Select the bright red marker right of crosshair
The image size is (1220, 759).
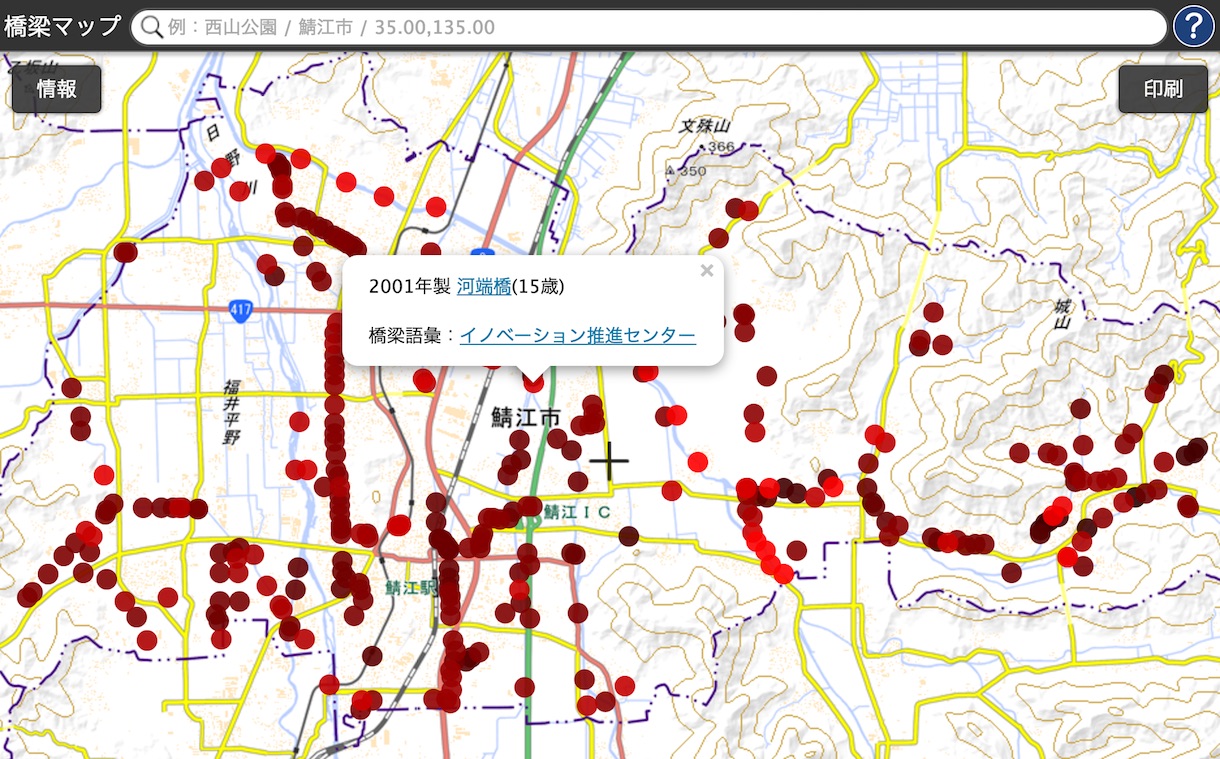698,461
